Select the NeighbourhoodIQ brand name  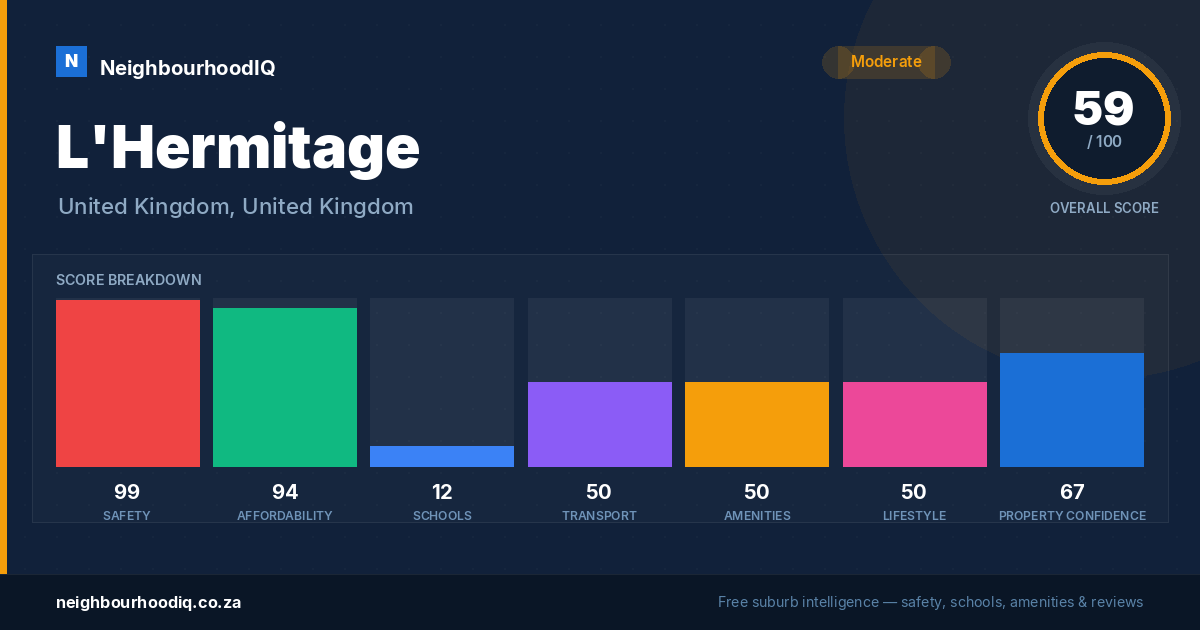click(x=187, y=68)
